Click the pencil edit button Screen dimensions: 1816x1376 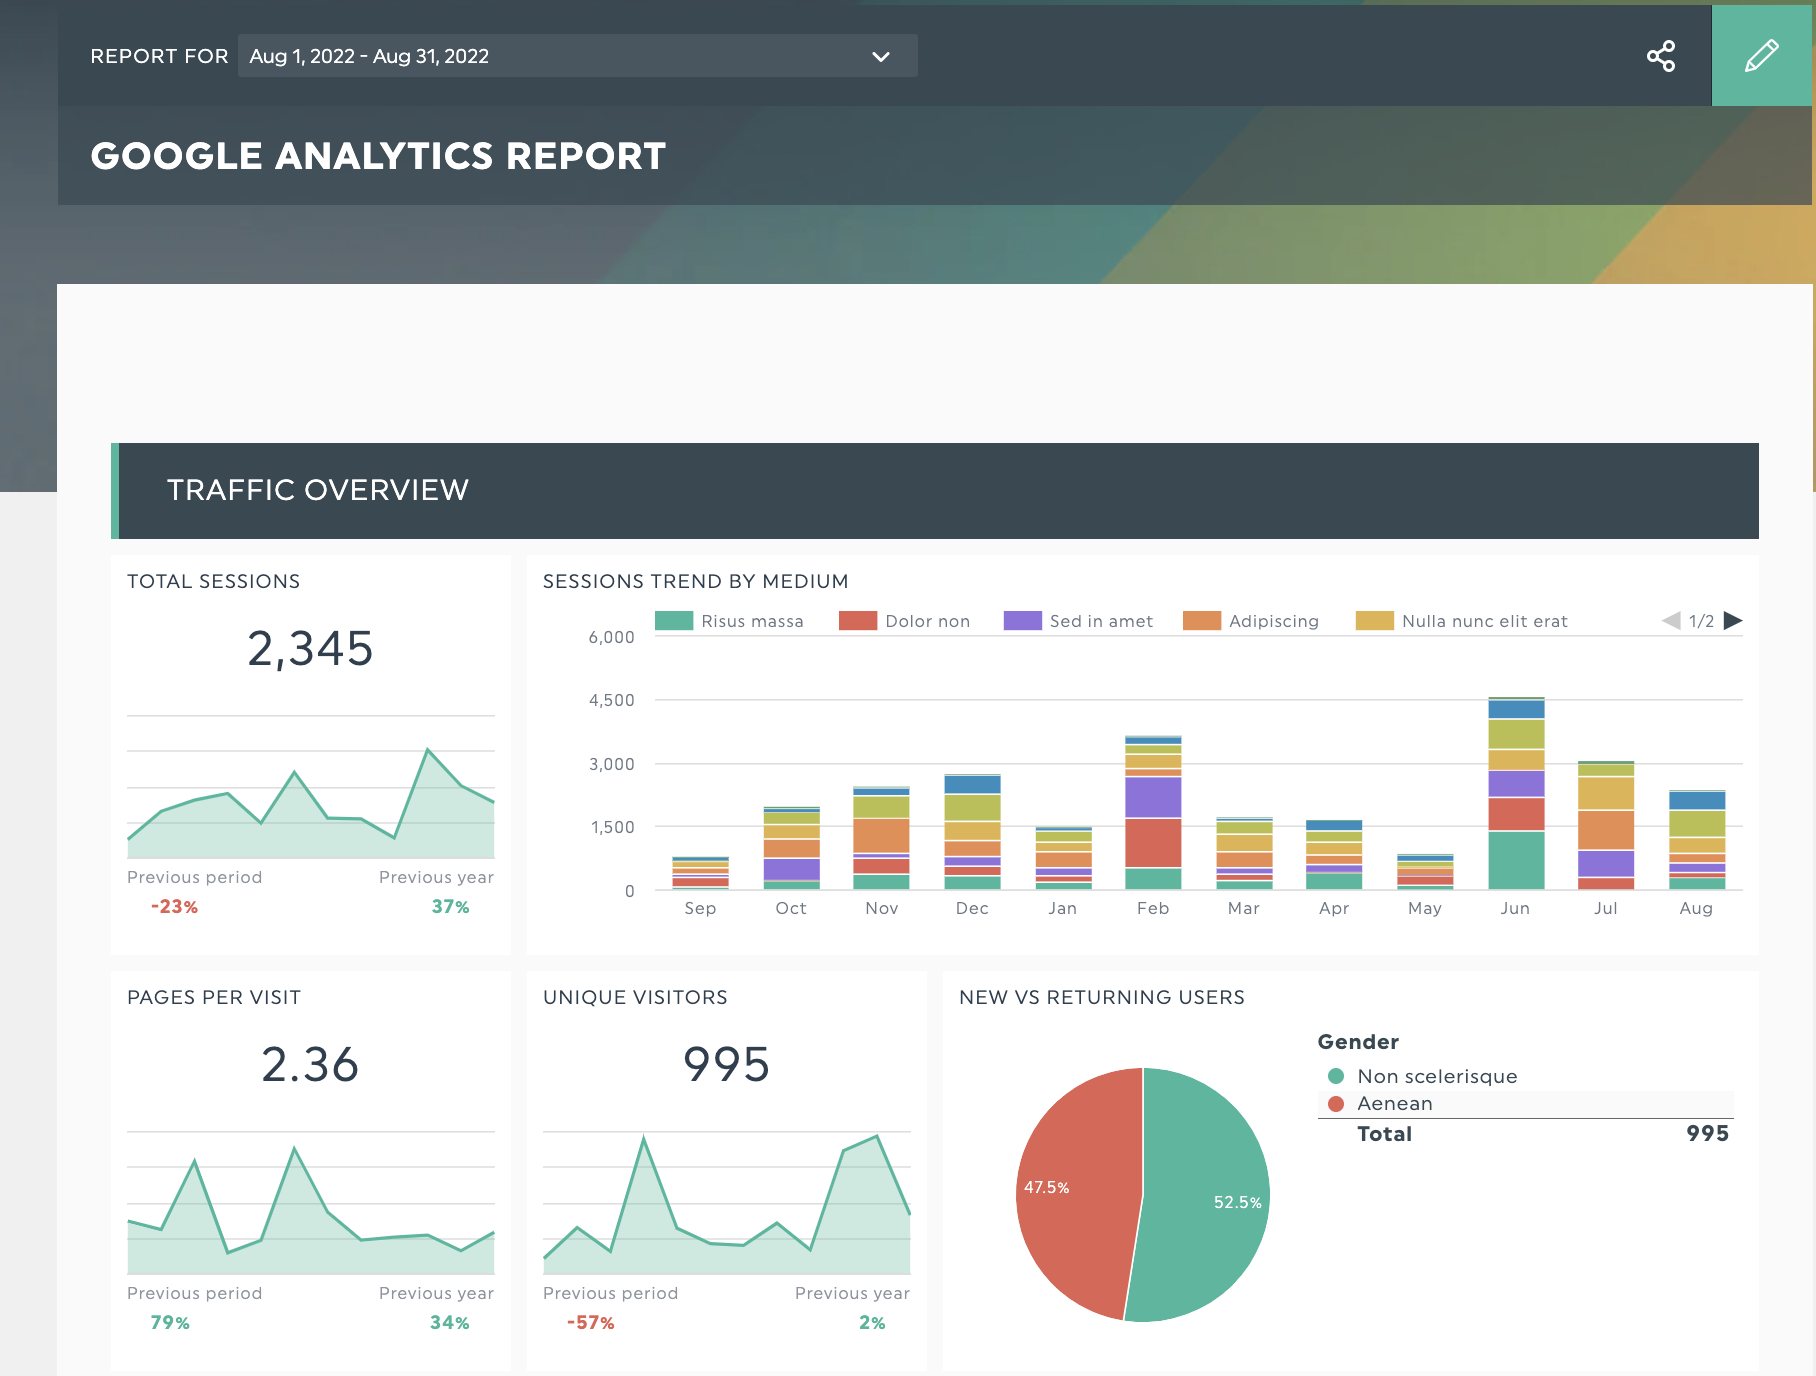pos(1761,56)
